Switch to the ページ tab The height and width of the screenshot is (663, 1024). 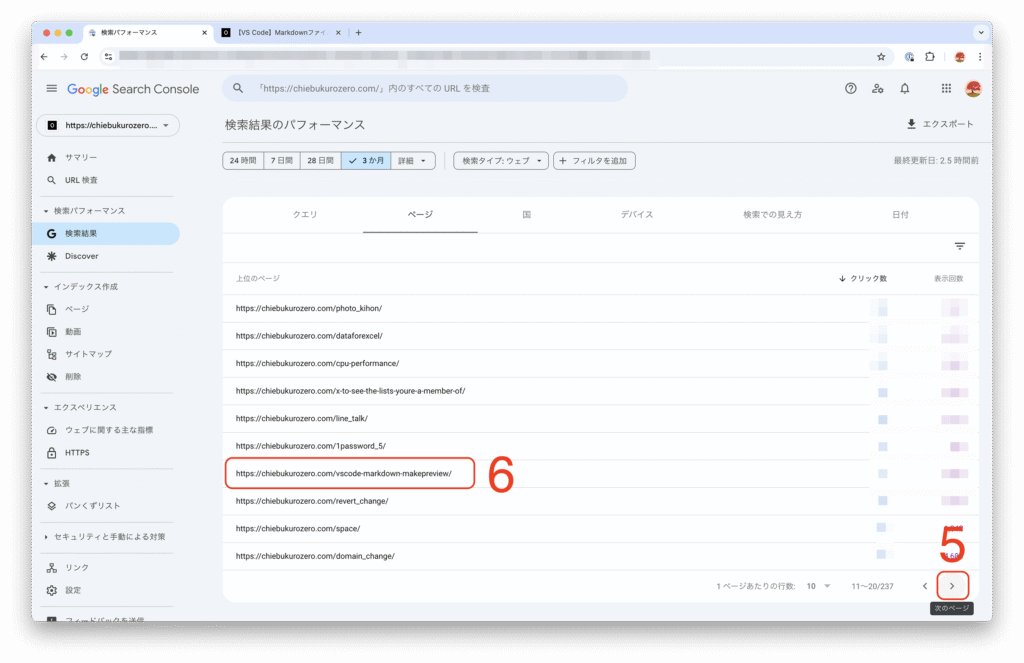420,215
